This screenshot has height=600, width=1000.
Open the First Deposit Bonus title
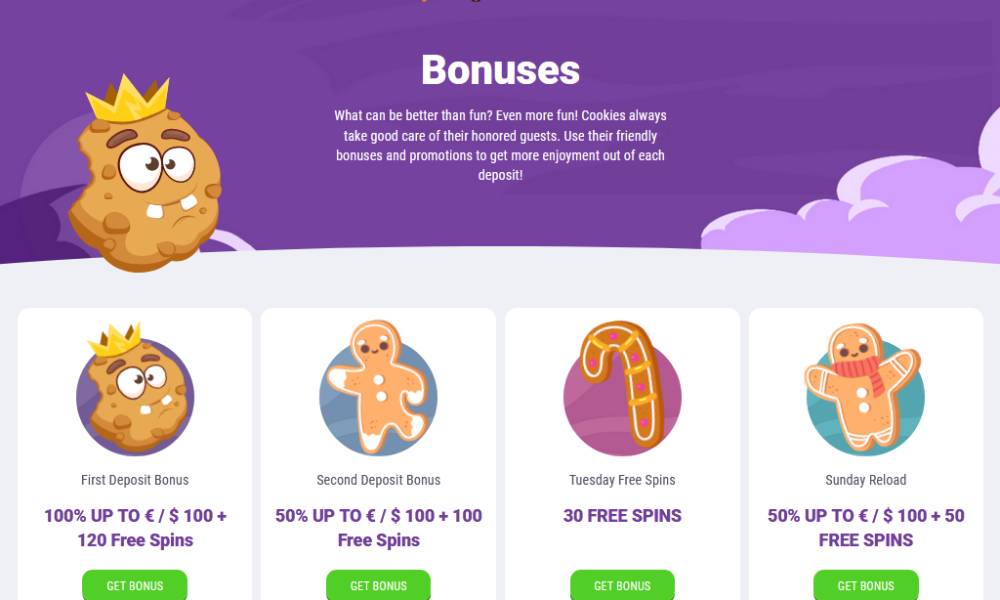(x=135, y=480)
